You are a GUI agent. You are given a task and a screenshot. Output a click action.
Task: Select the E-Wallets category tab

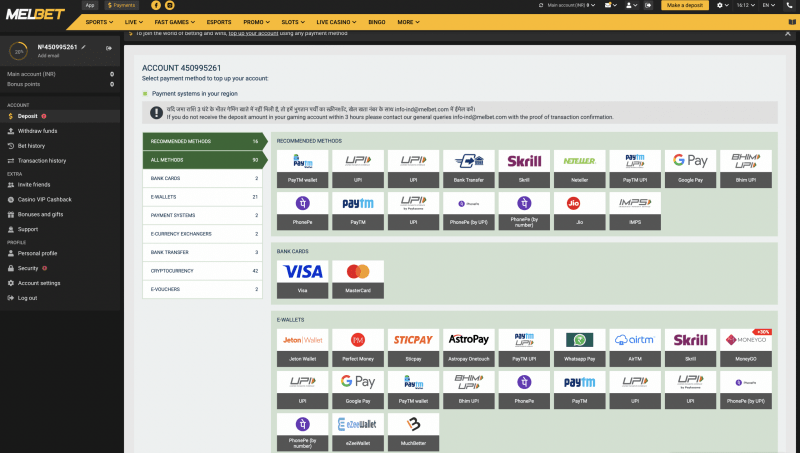tap(202, 197)
